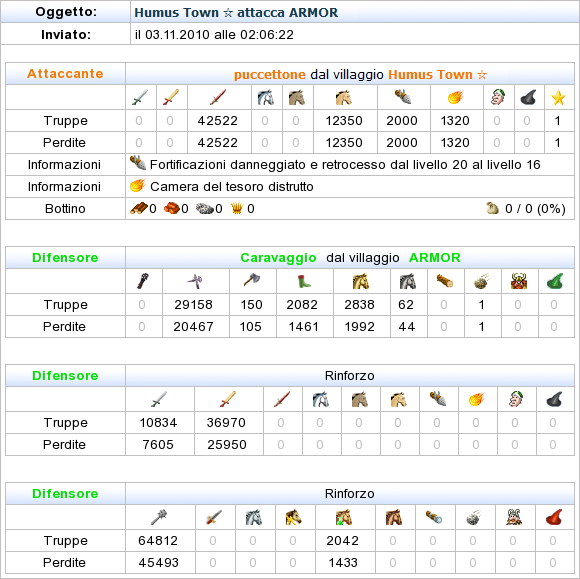Screen dimensions: 580x579
Task: Click the Axeman icon above 150
Action: point(252,280)
